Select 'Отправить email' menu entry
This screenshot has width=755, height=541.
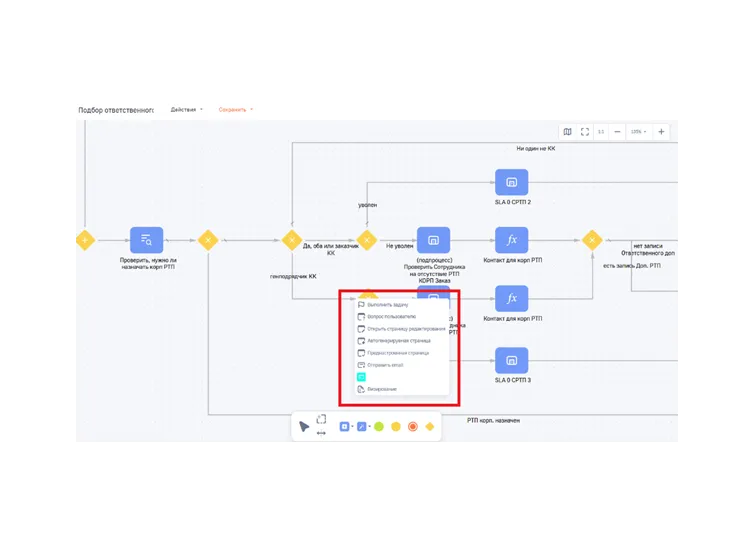385,365
